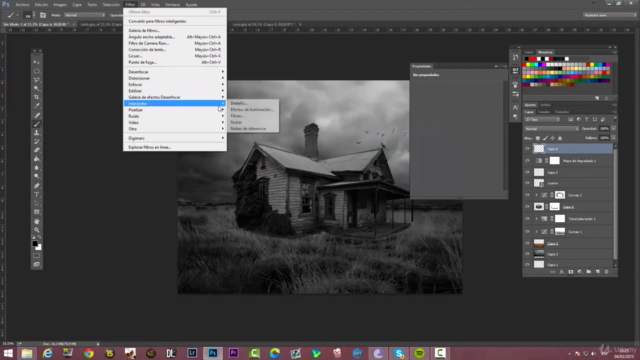This screenshot has height=360, width=640.
Task: Open the Relleno value dropdown arrow
Action: [x=613, y=138]
